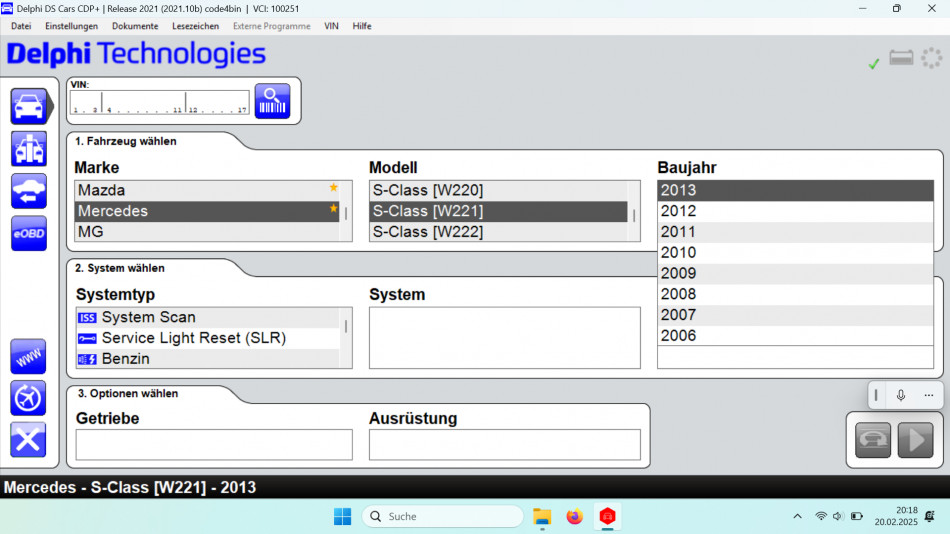The image size is (950, 534).
Task: Select Mercedes in the Marke list
Action: coord(207,211)
